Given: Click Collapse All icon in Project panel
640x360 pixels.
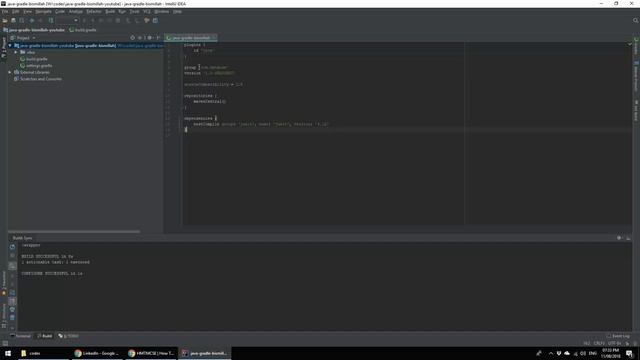Looking at the screenshot, I should pyautogui.click(x=140, y=38).
